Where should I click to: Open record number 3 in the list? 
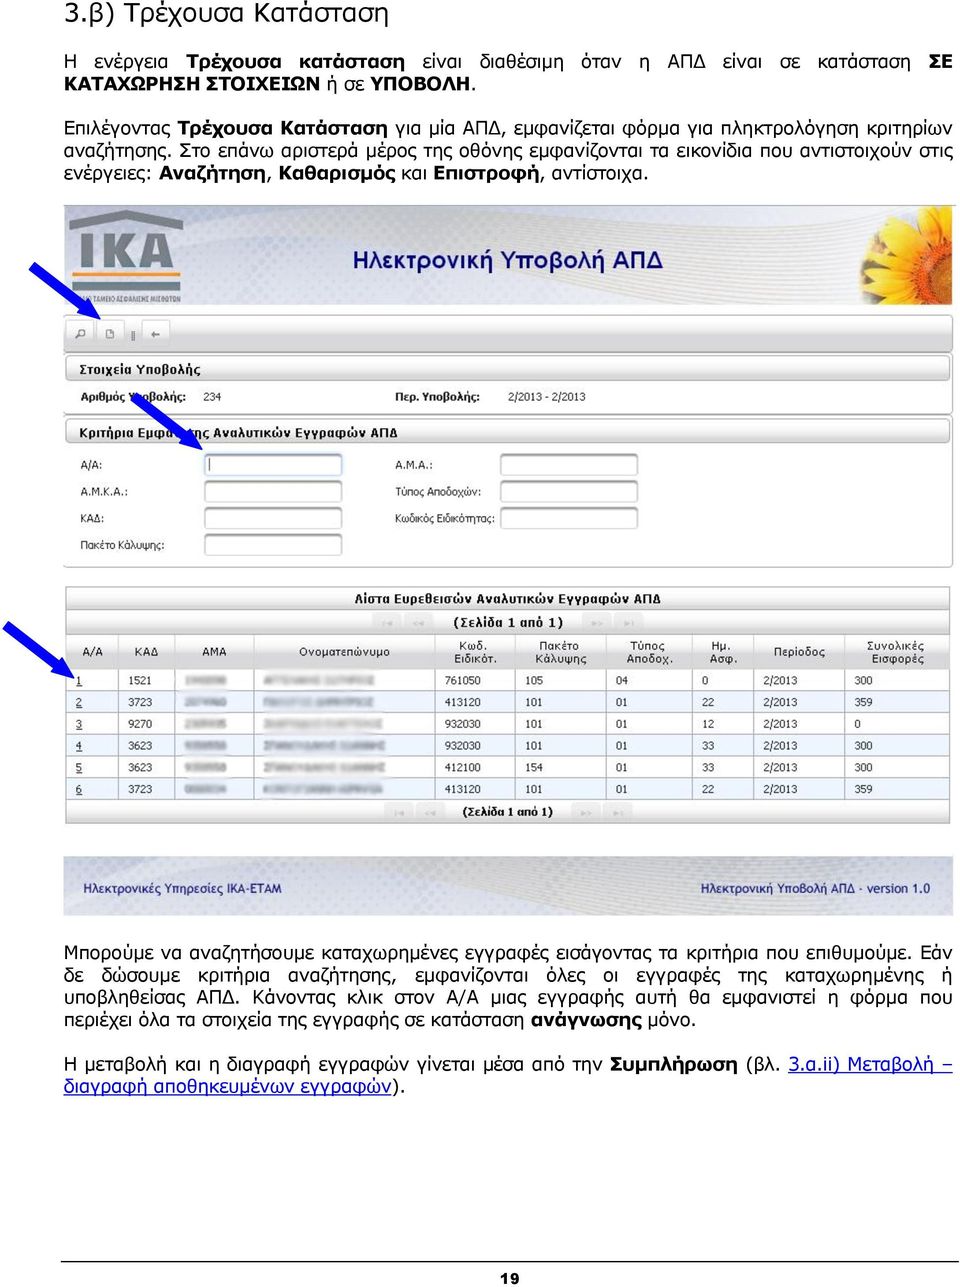[79, 725]
